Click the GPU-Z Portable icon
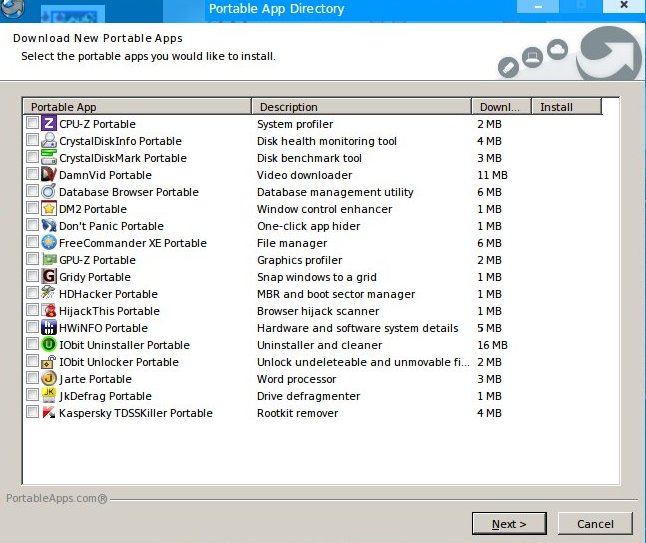 click(49, 259)
